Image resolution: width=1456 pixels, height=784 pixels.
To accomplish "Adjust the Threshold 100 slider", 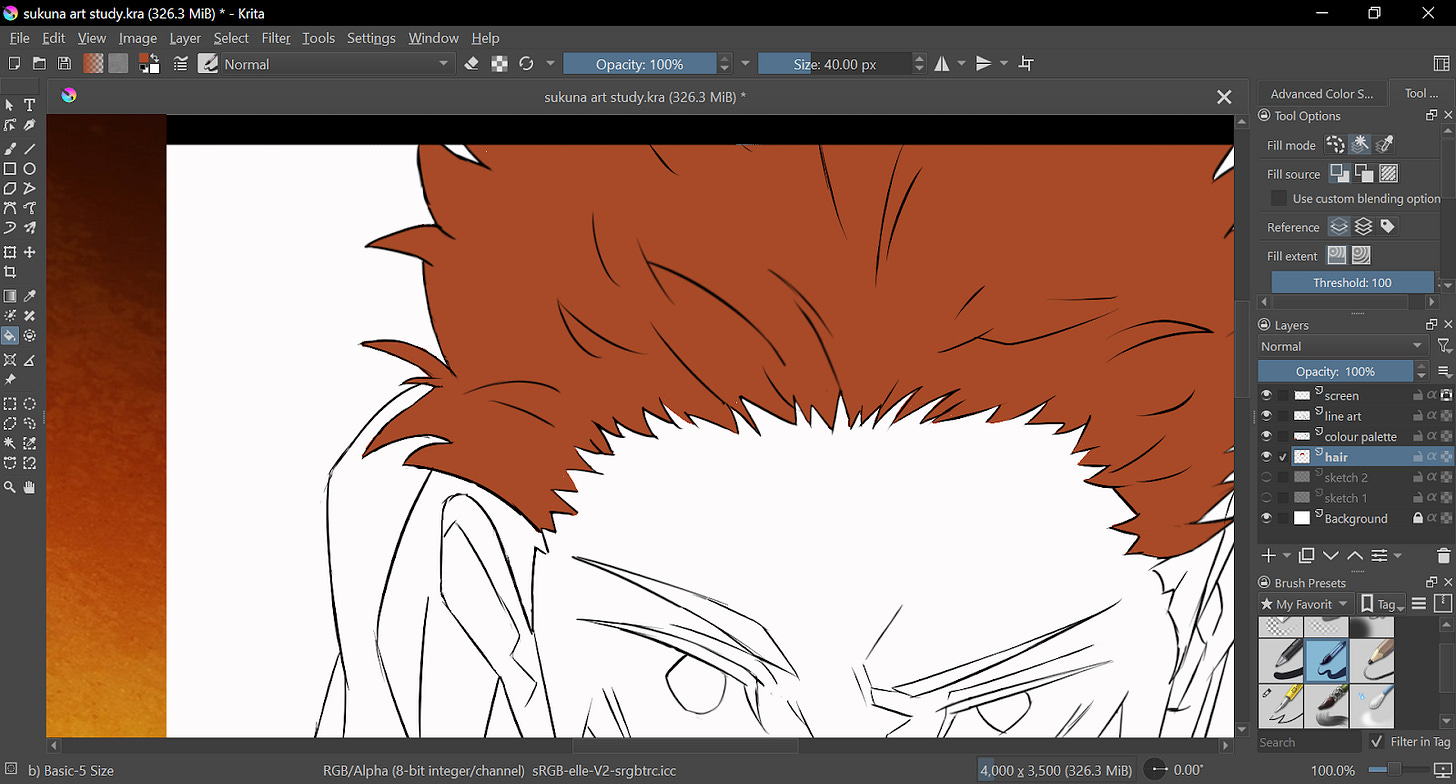I will pos(1352,282).
